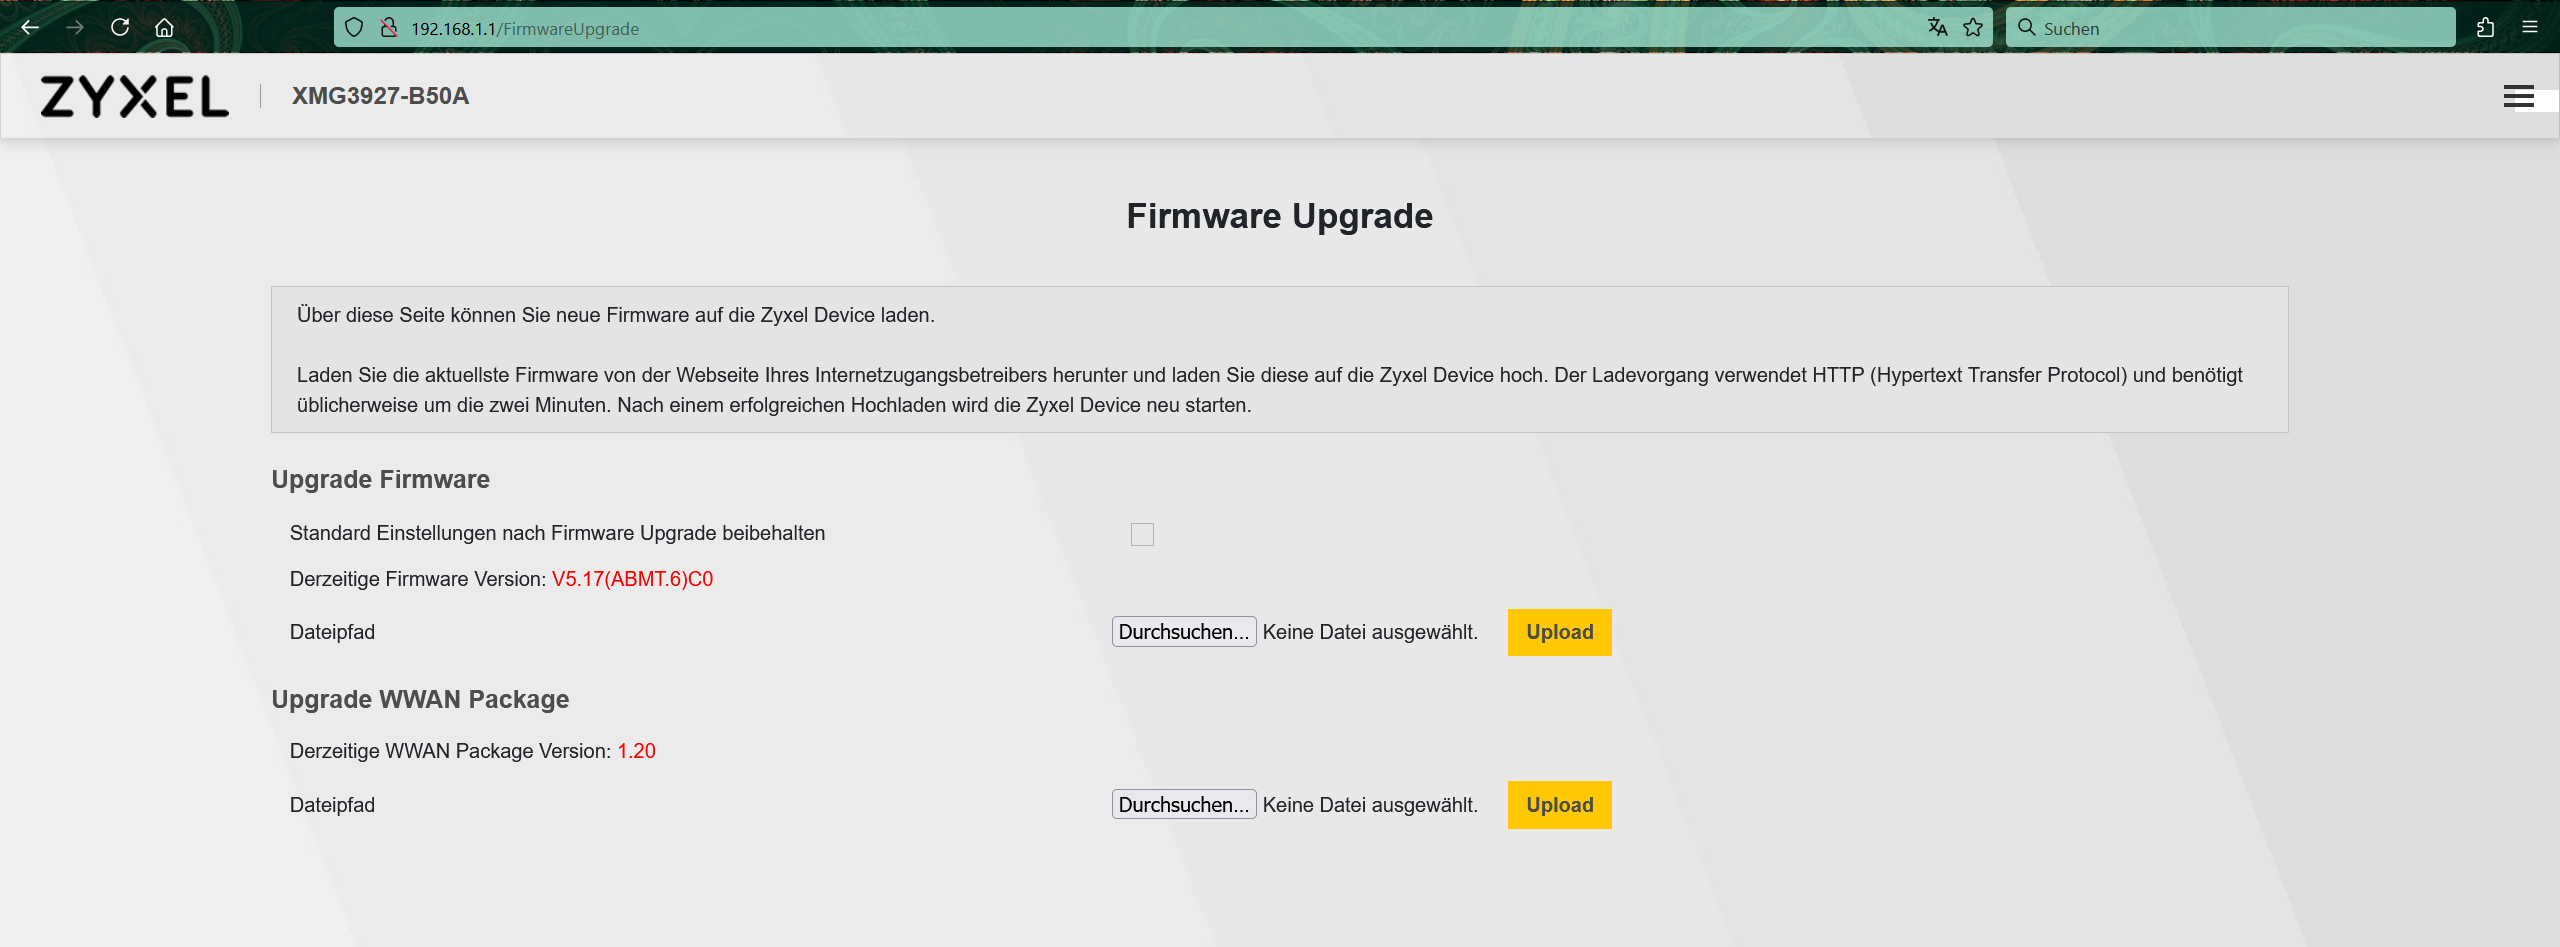Open the browser extensions icon
Image resolution: width=2560 pixels, height=947 pixels.
[2485, 28]
